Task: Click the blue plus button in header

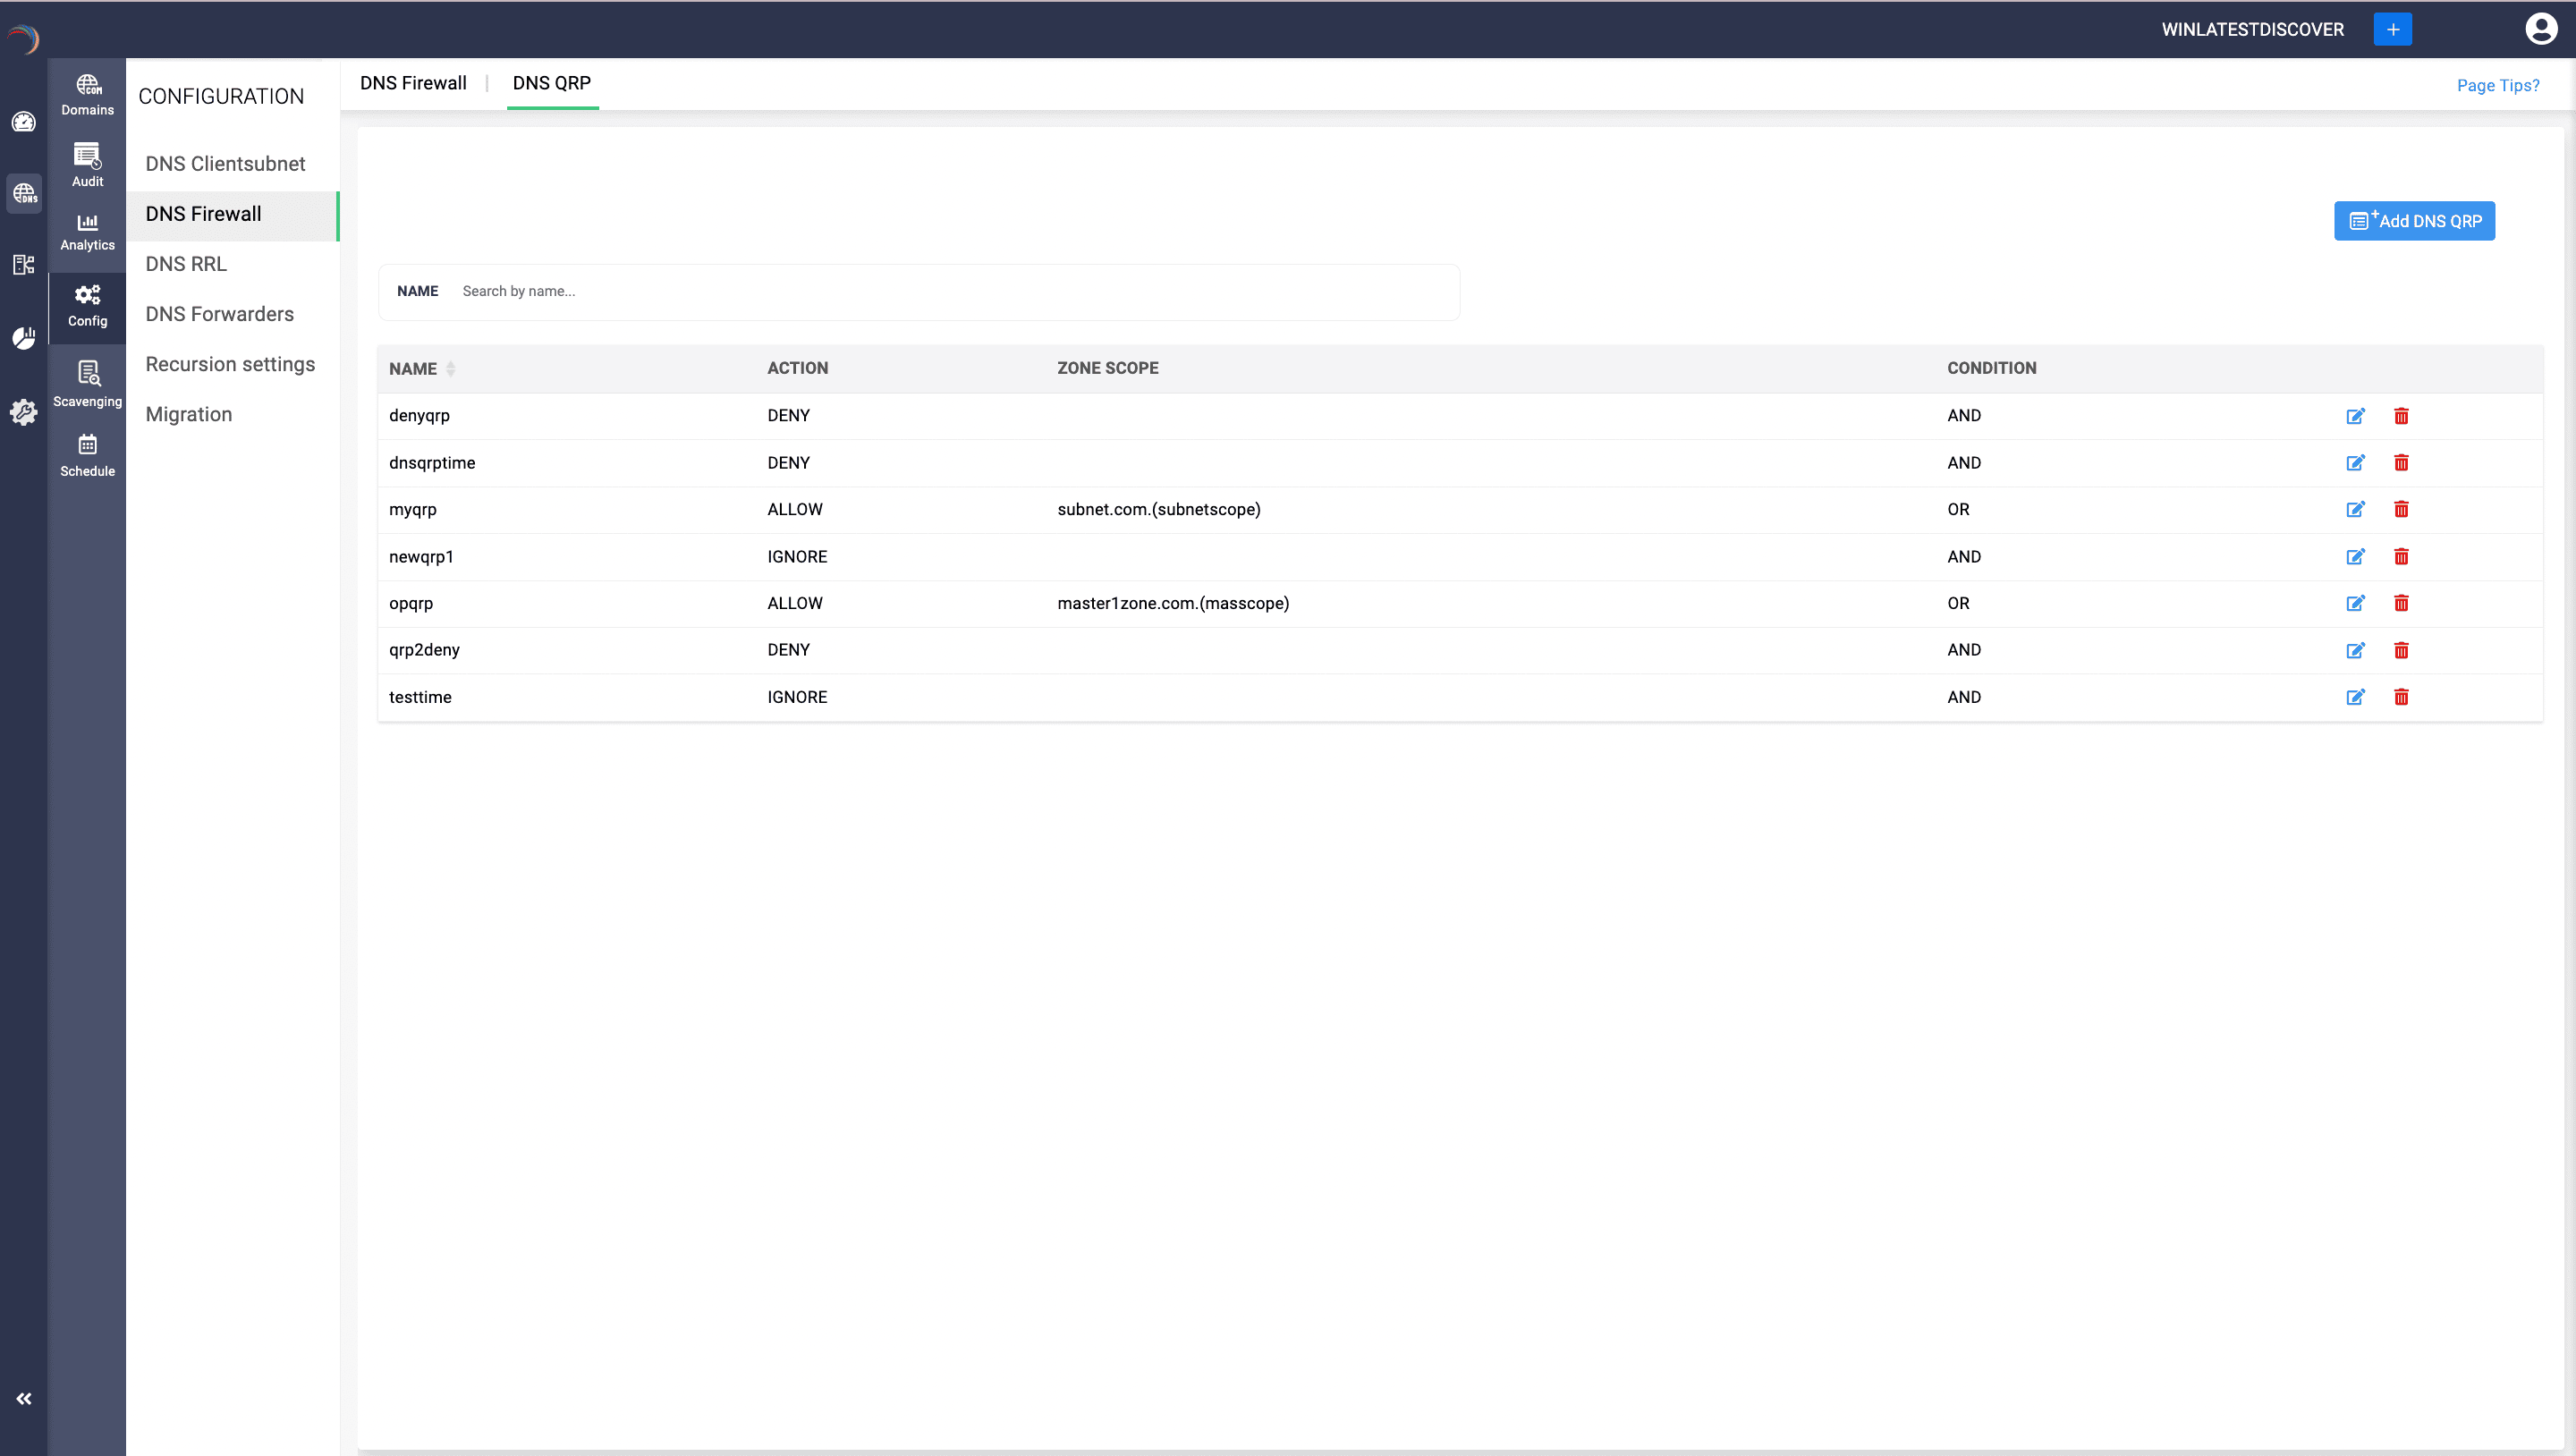Action: click(2392, 29)
